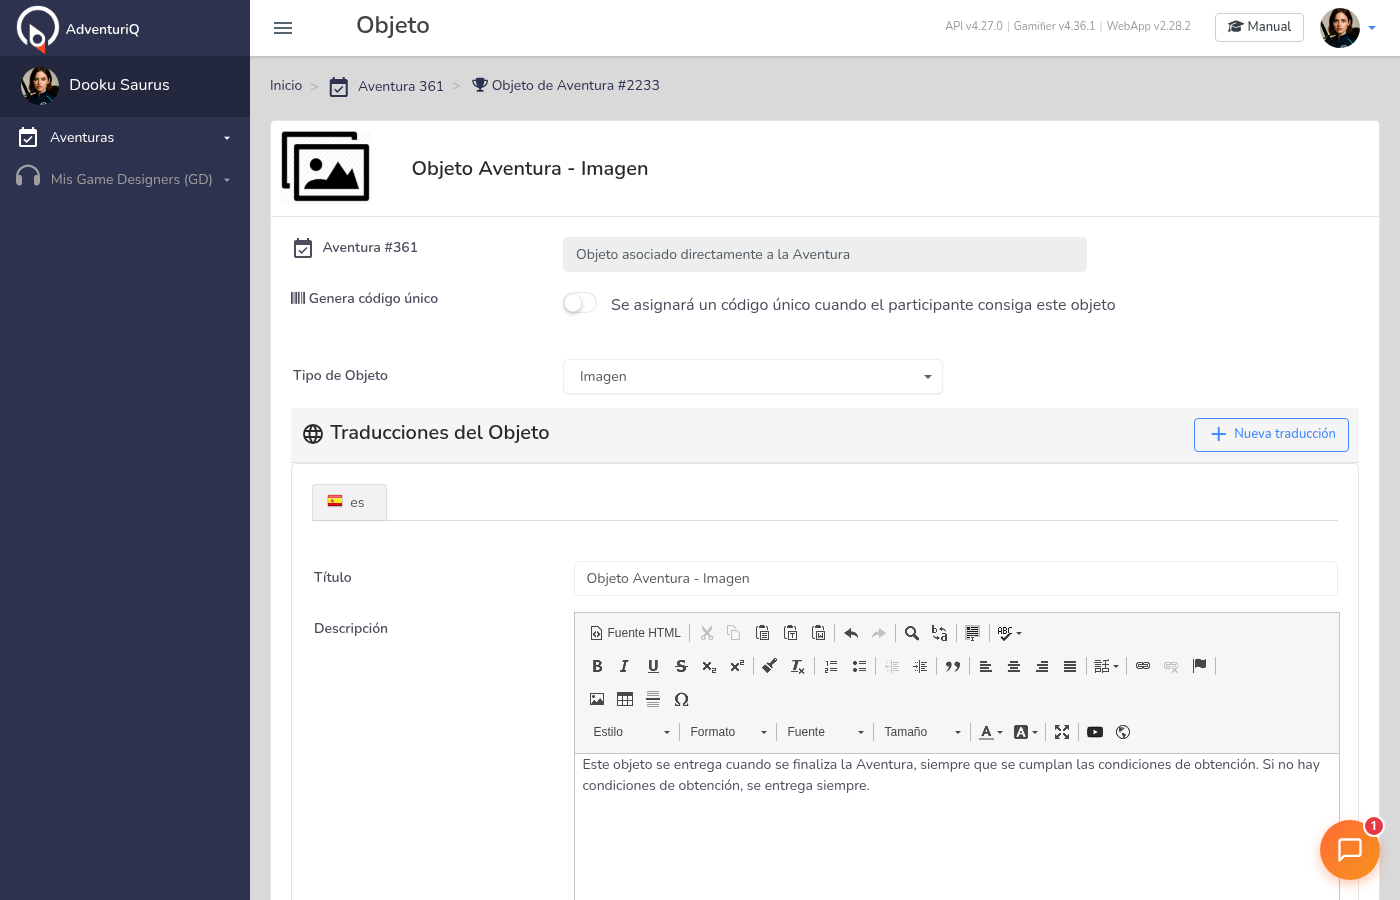
Task: Open the text color picker
Action: click(990, 732)
